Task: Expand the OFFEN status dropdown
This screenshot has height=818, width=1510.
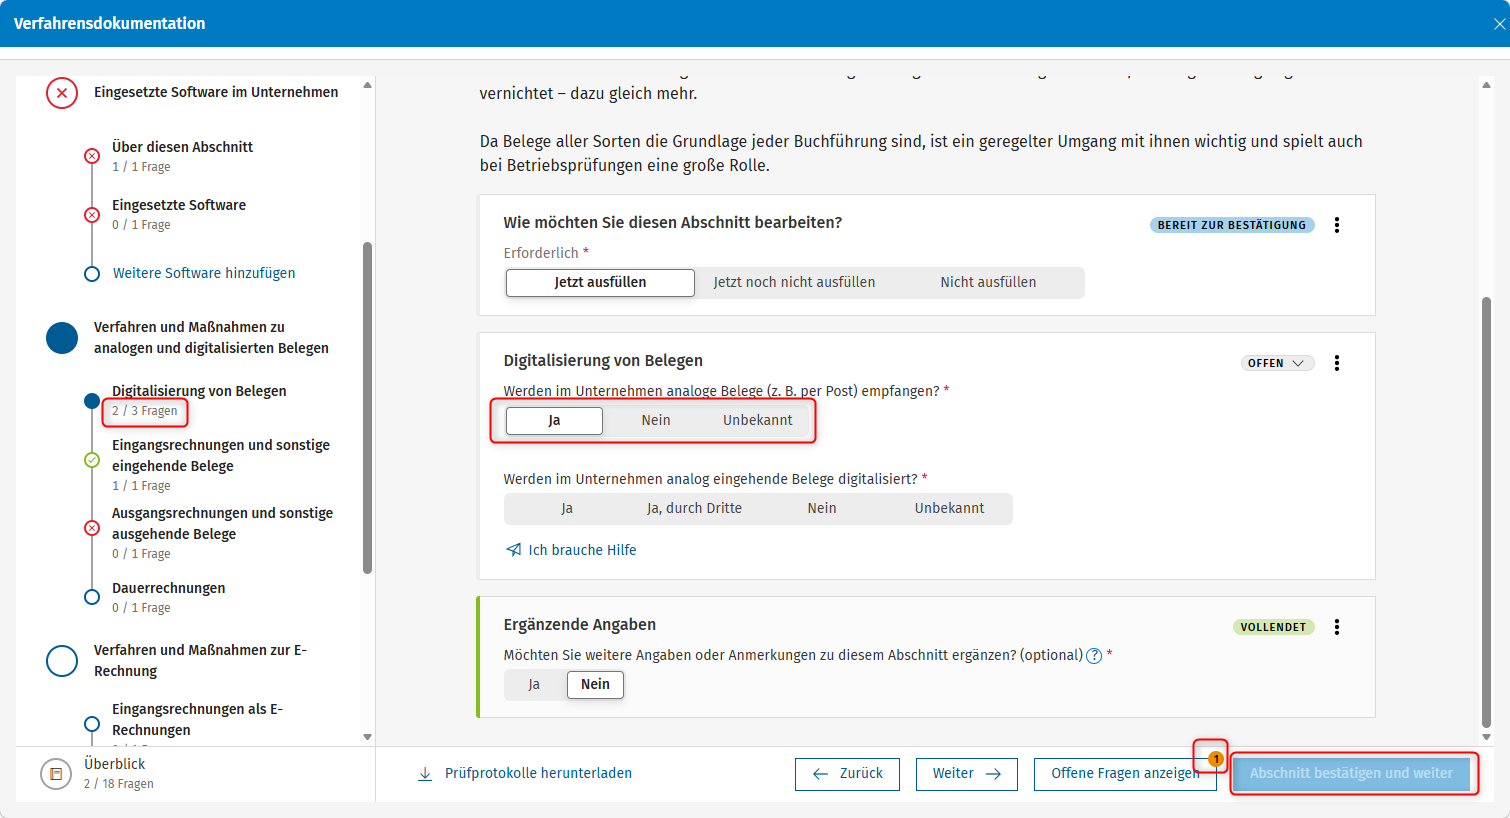Action: coord(1277,363)
